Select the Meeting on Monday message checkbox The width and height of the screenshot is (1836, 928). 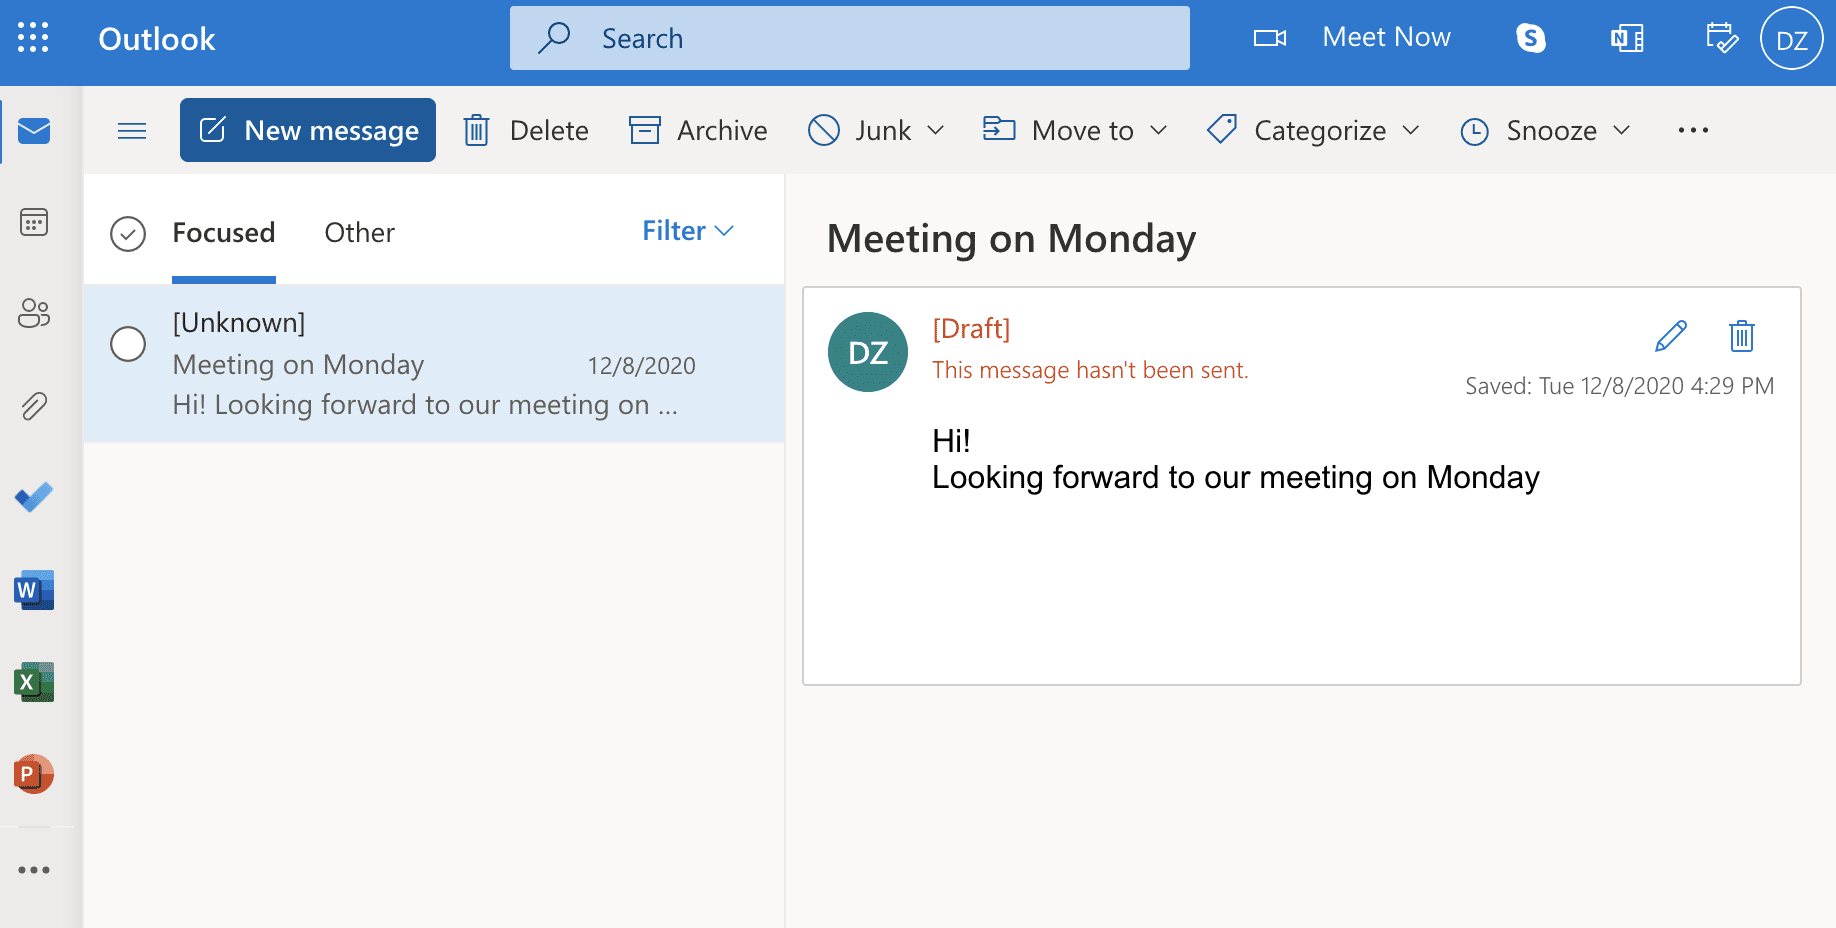[x=128, y=344]
